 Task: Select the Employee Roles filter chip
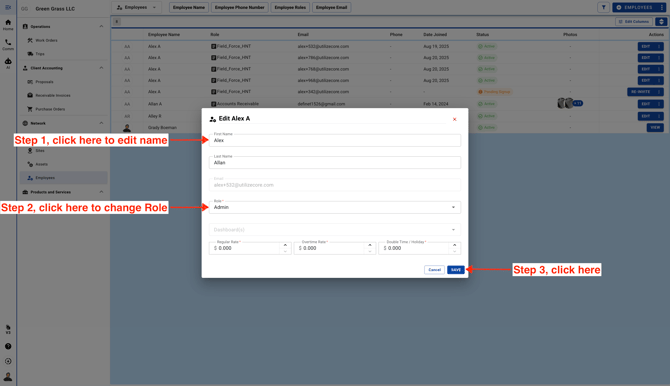(x=290, y=7)
